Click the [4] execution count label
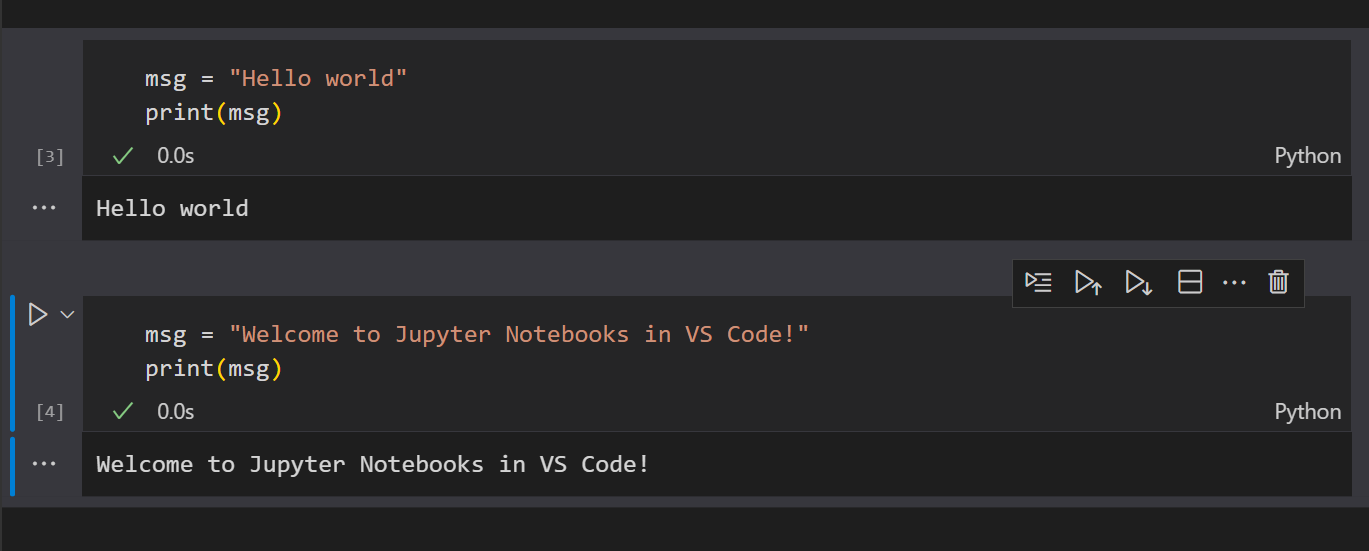The width and height of the screenshot is (1369, 551). (x=50, y=413)
